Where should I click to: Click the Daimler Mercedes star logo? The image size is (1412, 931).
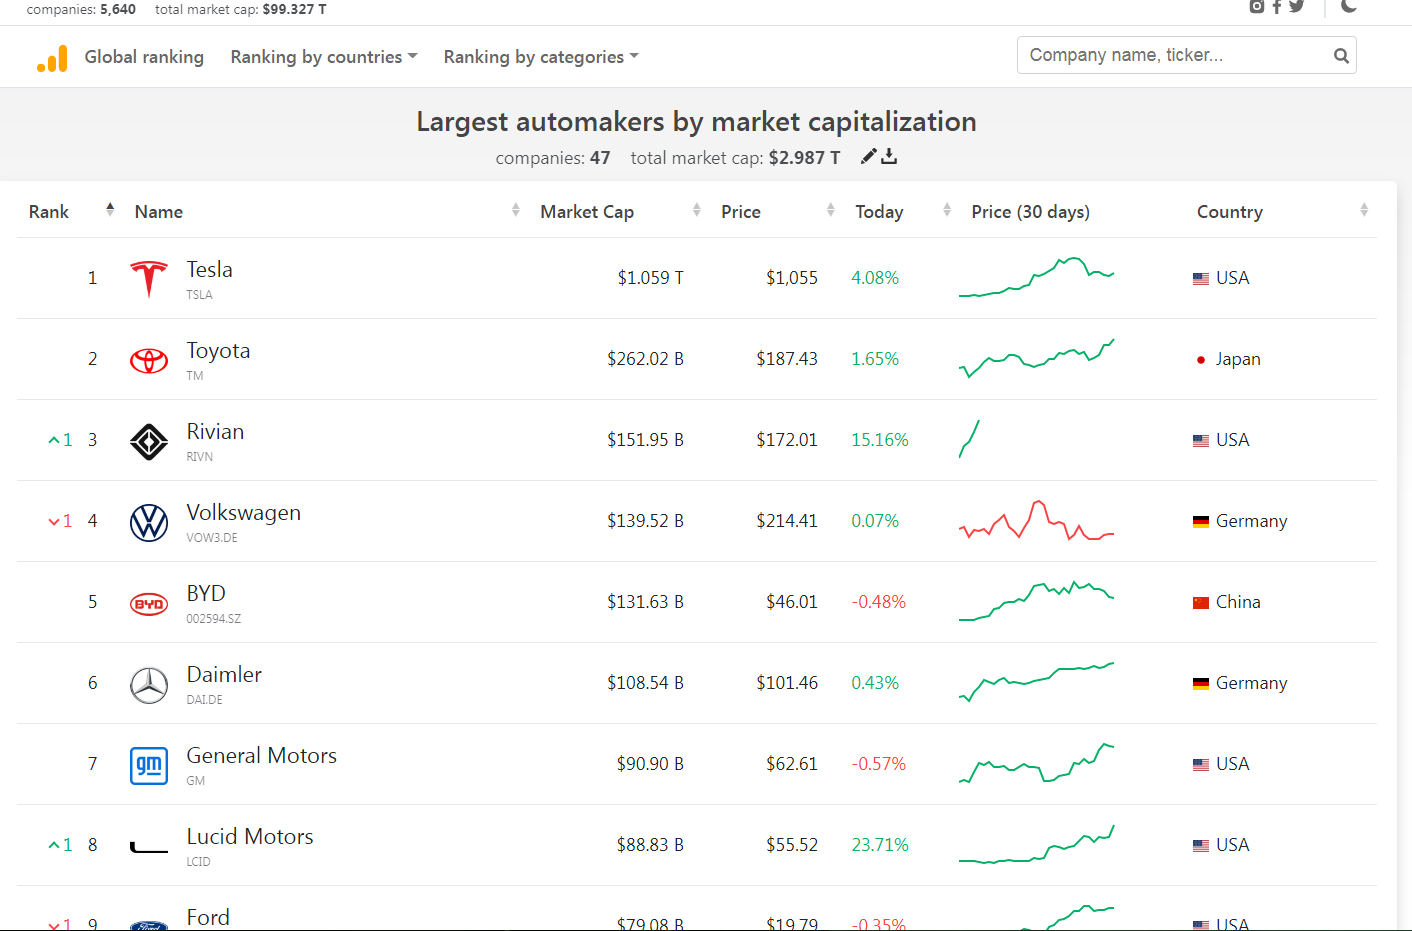tap(149, 685)
